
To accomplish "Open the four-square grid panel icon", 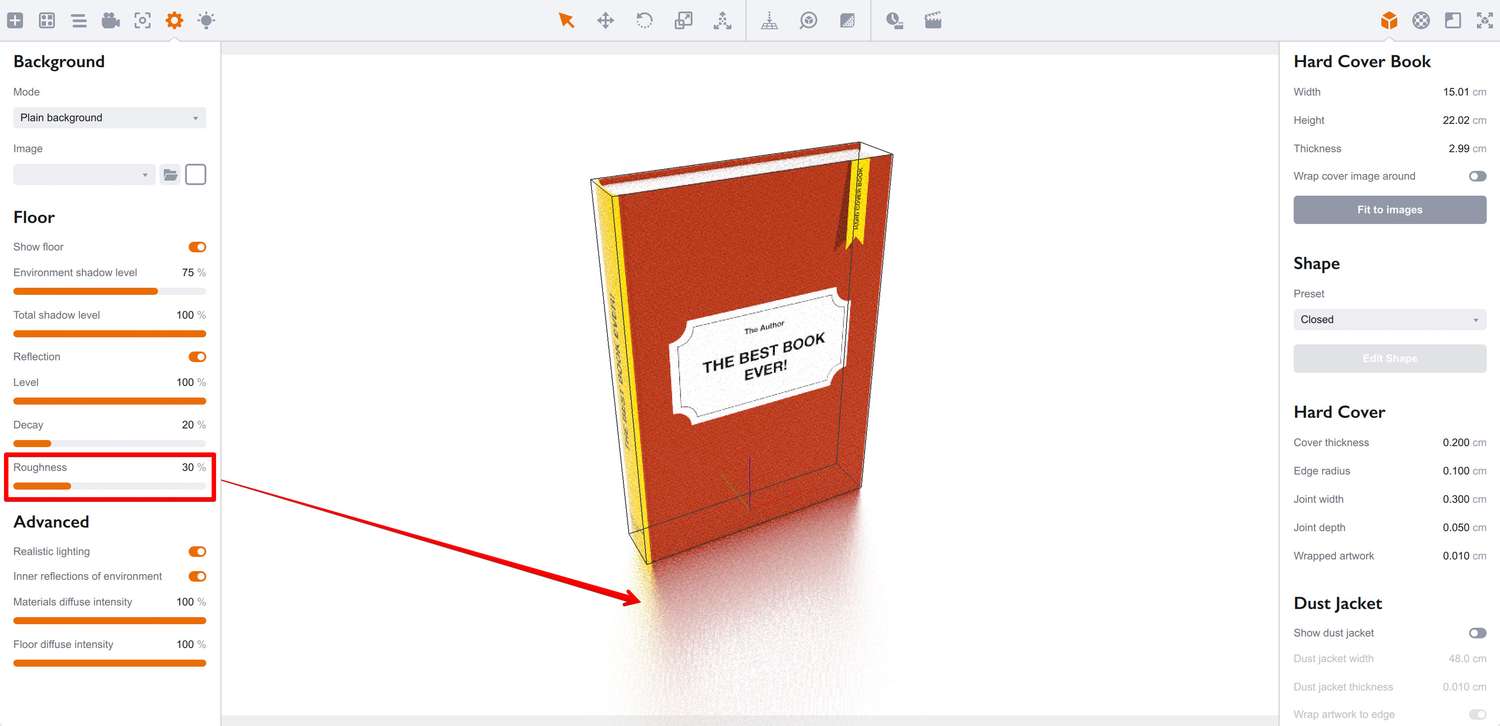I will pos(47,20).
